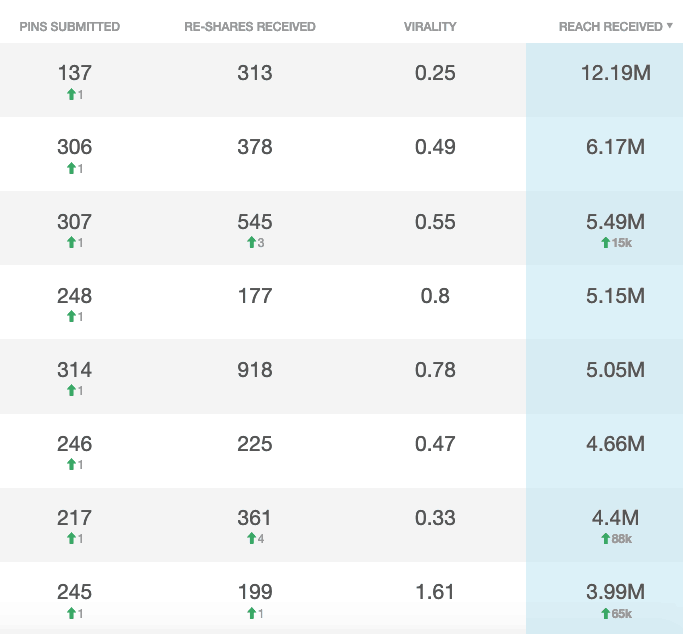Screen dimensions: 683x634
Task: Click the 378 re-shares value
Action: tap(255, 147)
